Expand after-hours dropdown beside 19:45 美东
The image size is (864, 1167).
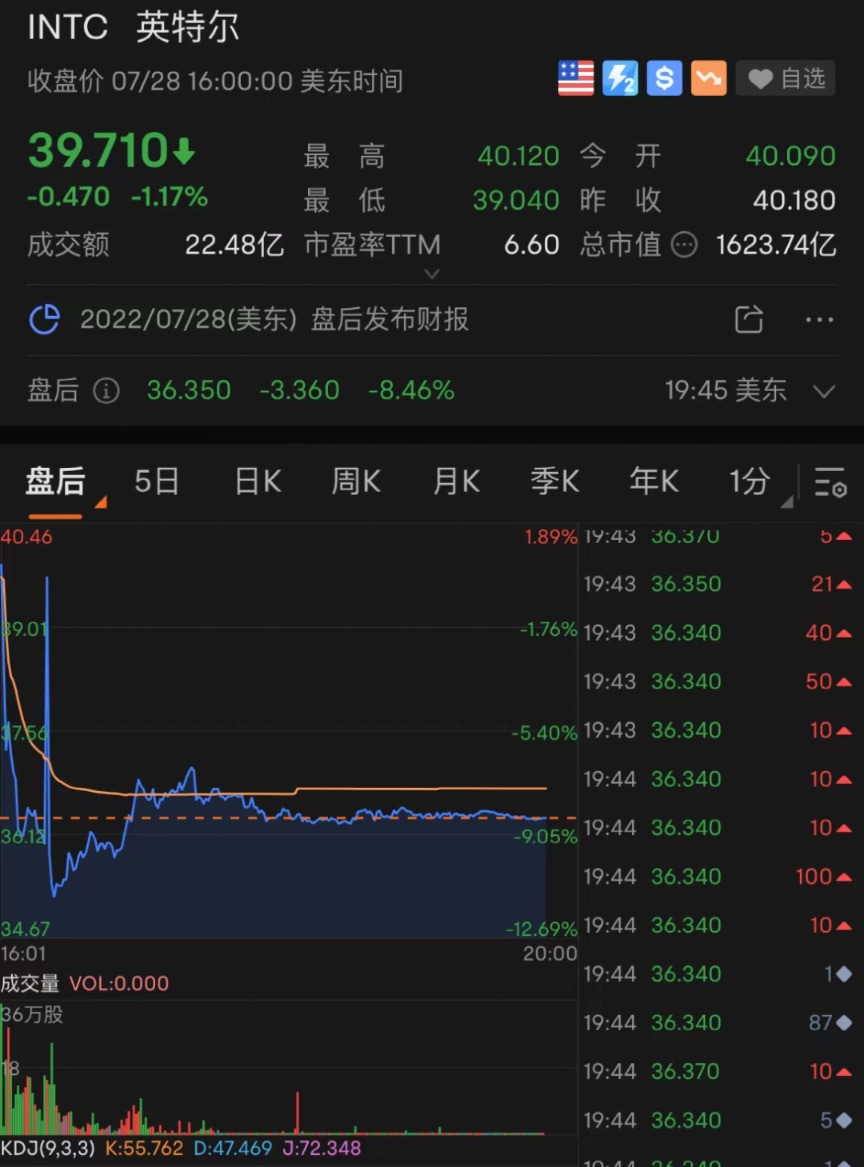pyautogui.click(x=824, y=391)
